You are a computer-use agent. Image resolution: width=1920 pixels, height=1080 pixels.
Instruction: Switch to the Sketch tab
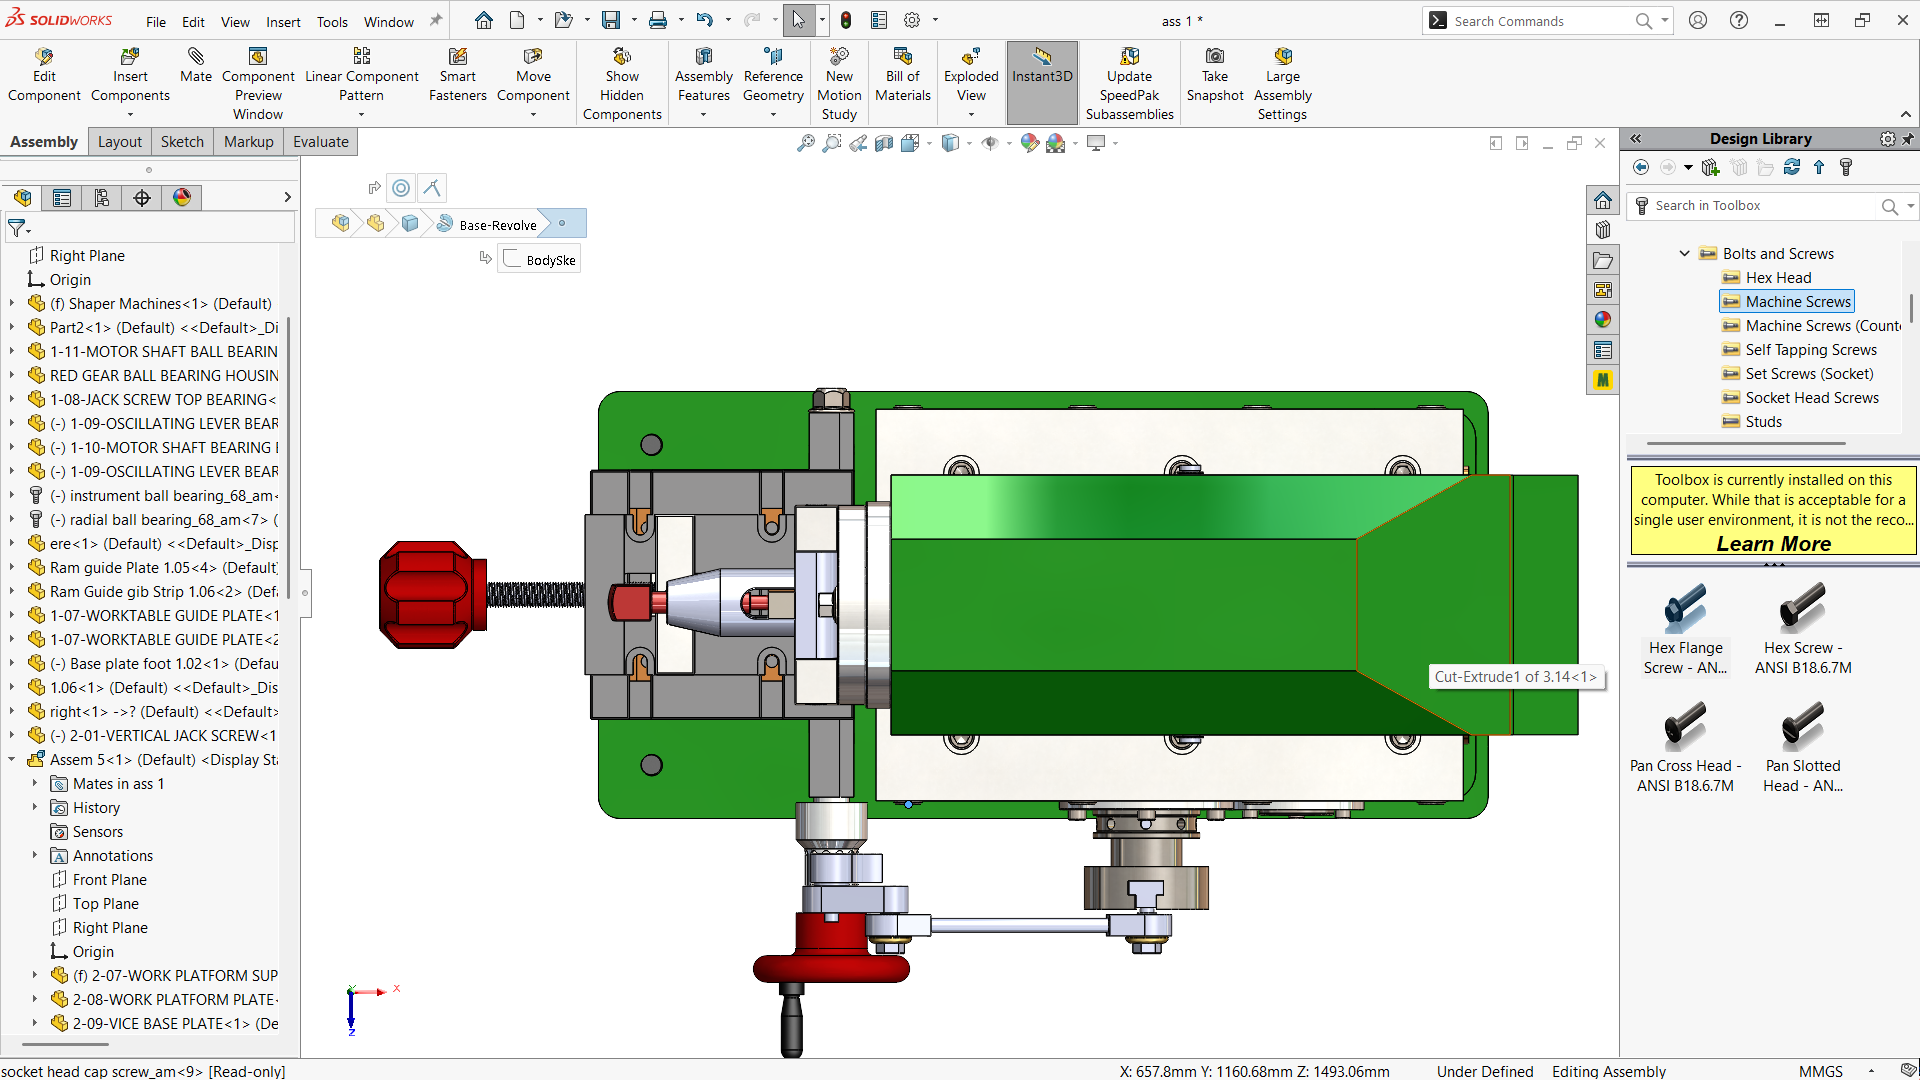[x=182, y=142]
